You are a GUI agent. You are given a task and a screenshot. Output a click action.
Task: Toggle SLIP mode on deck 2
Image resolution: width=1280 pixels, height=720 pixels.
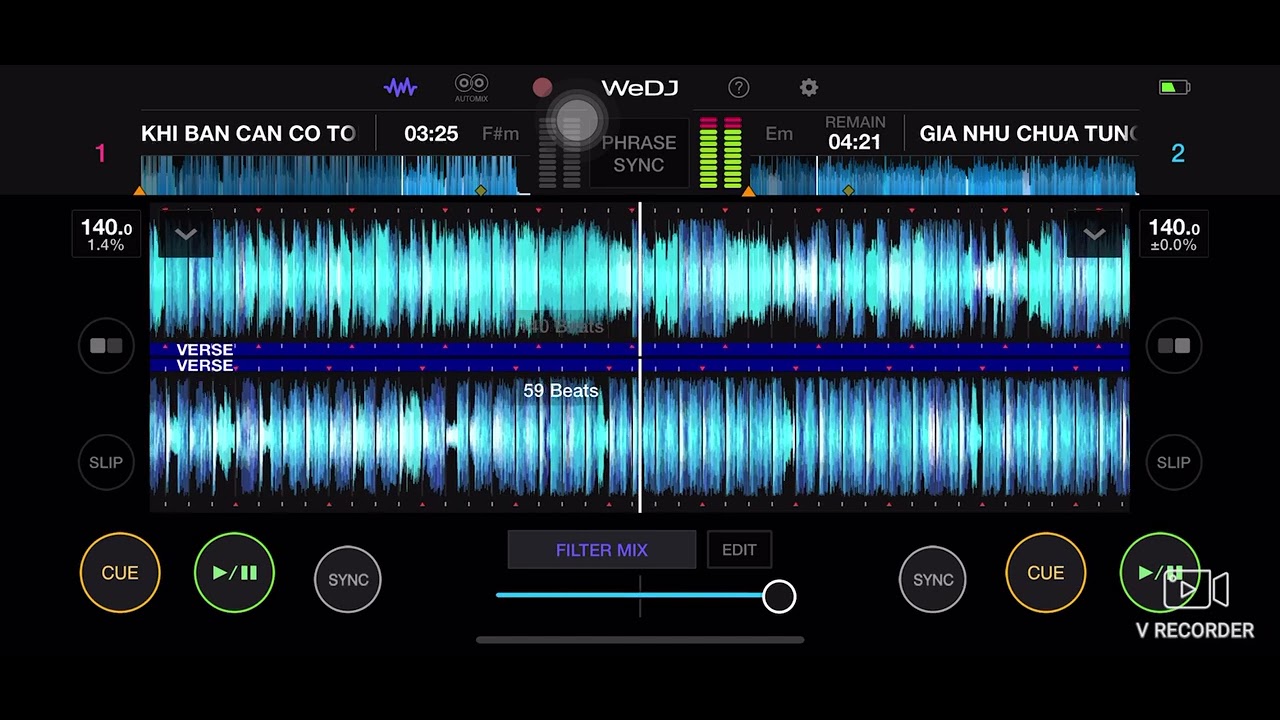click(1174, 462)
